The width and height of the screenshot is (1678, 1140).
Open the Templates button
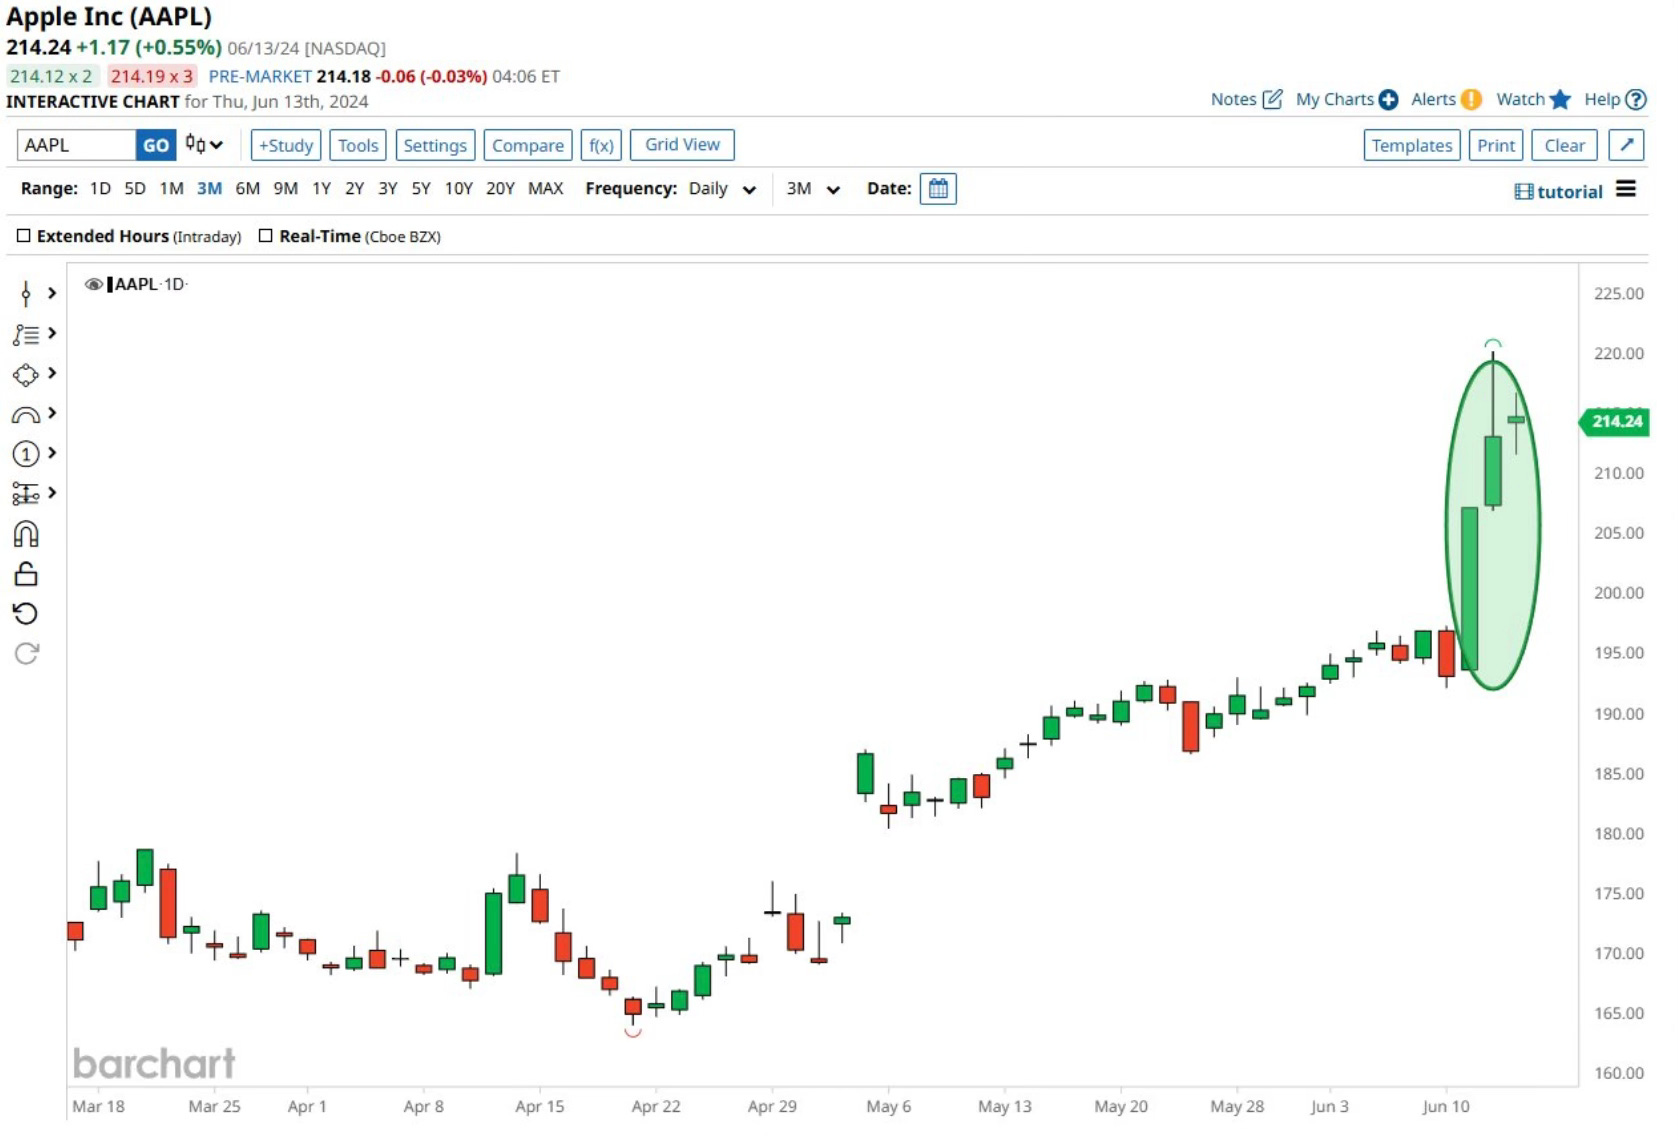(1412, 145)
